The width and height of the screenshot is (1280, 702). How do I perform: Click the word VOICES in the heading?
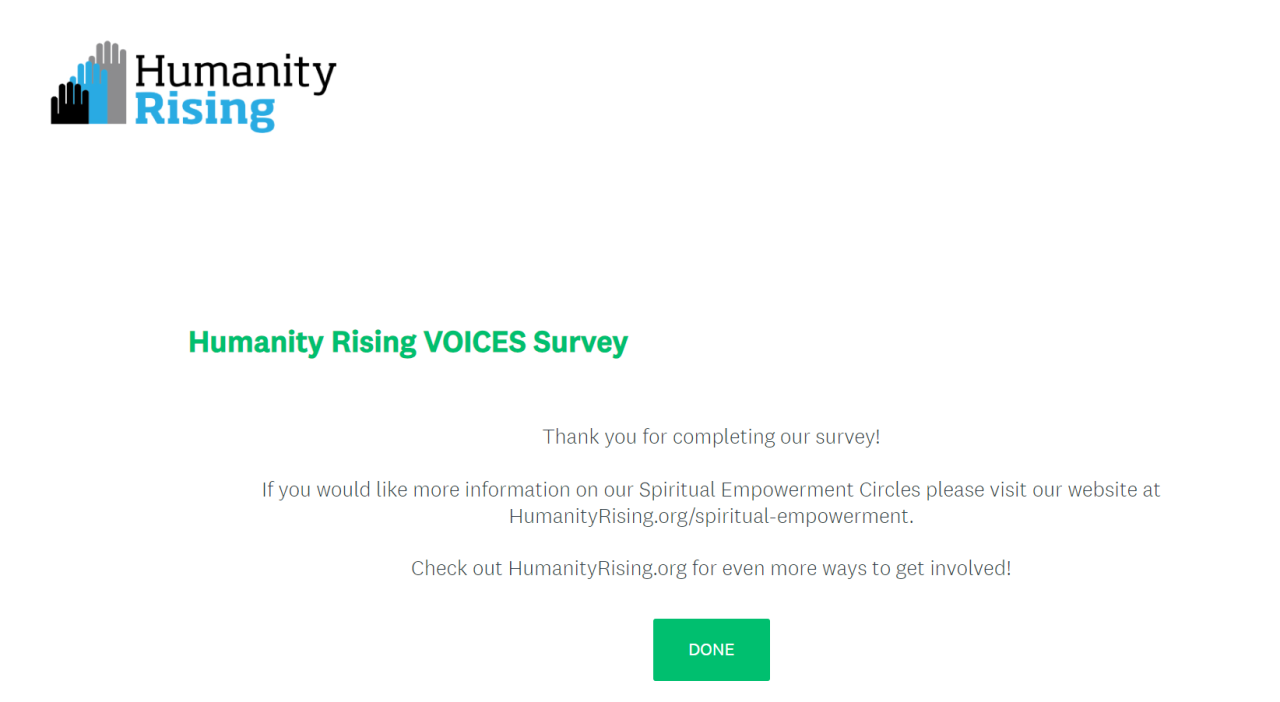coord(474,342)
